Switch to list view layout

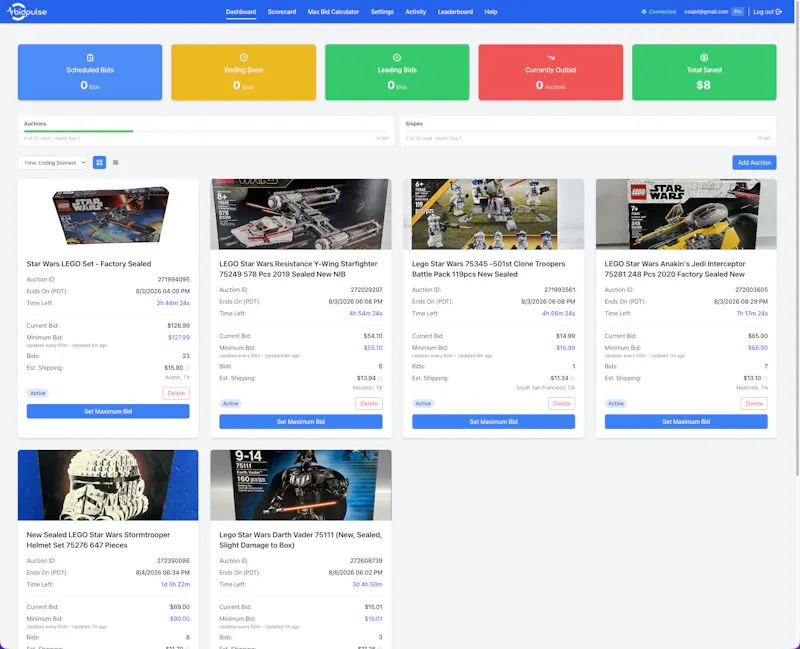[x=116, y=162]
